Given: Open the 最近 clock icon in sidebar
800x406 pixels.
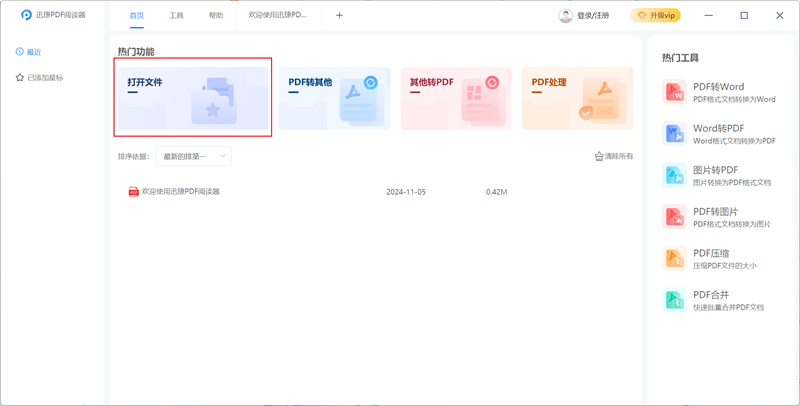Looking at the screenshot, I should (19, 52).
